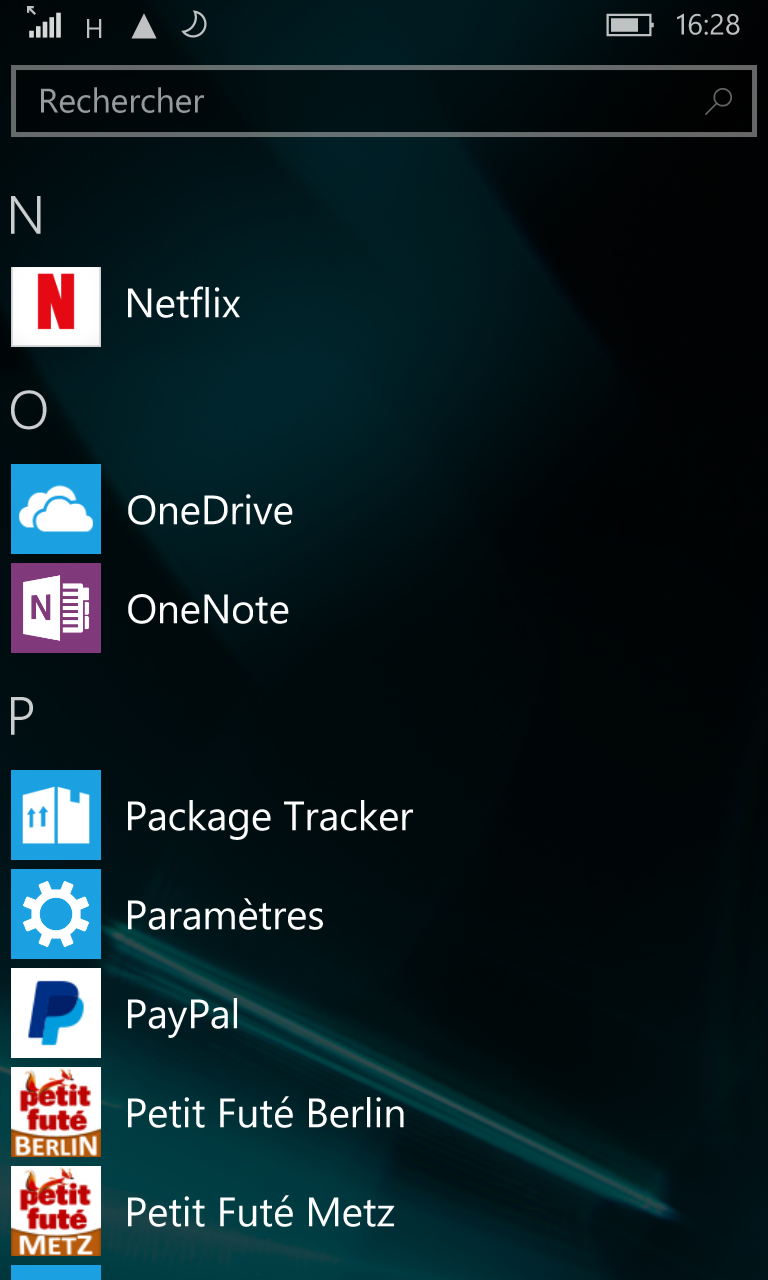The width and height of the screenshot is (768, 1280).
Task: Tap the purple OneNote icon
Action: point(56,608)
